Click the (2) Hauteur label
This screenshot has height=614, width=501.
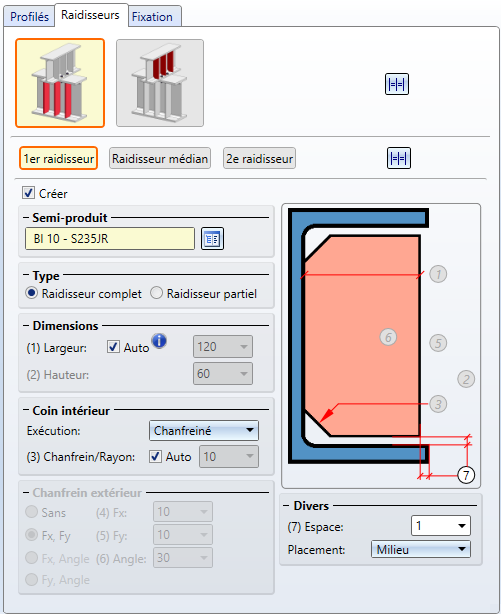click(58, 375)
